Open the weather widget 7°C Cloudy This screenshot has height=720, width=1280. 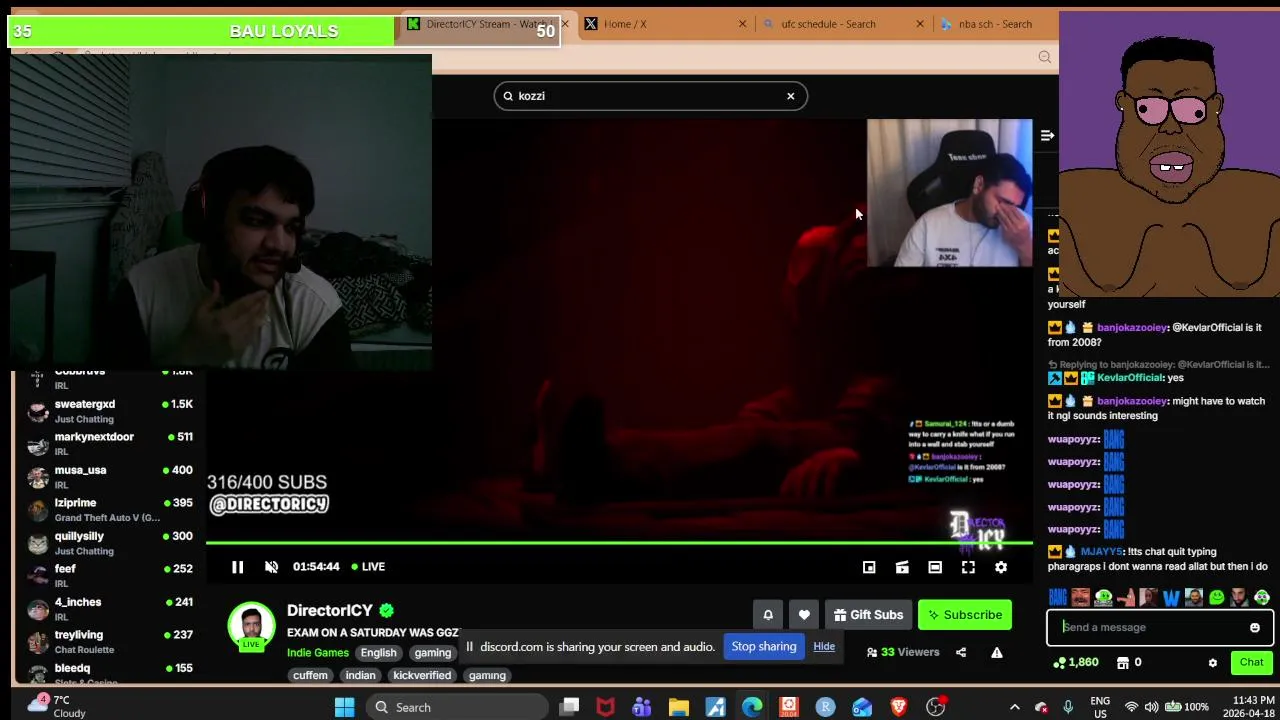click(x=58, y=706)
